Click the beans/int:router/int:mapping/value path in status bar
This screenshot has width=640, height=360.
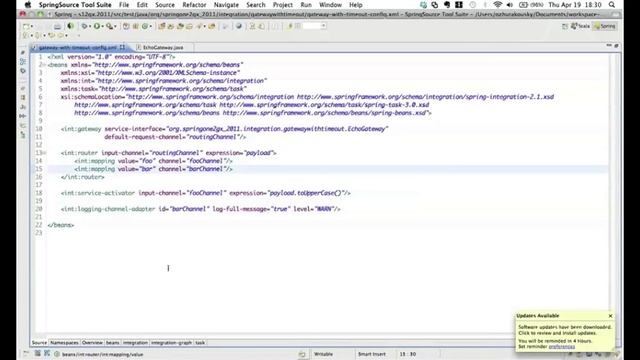point(102,355)
